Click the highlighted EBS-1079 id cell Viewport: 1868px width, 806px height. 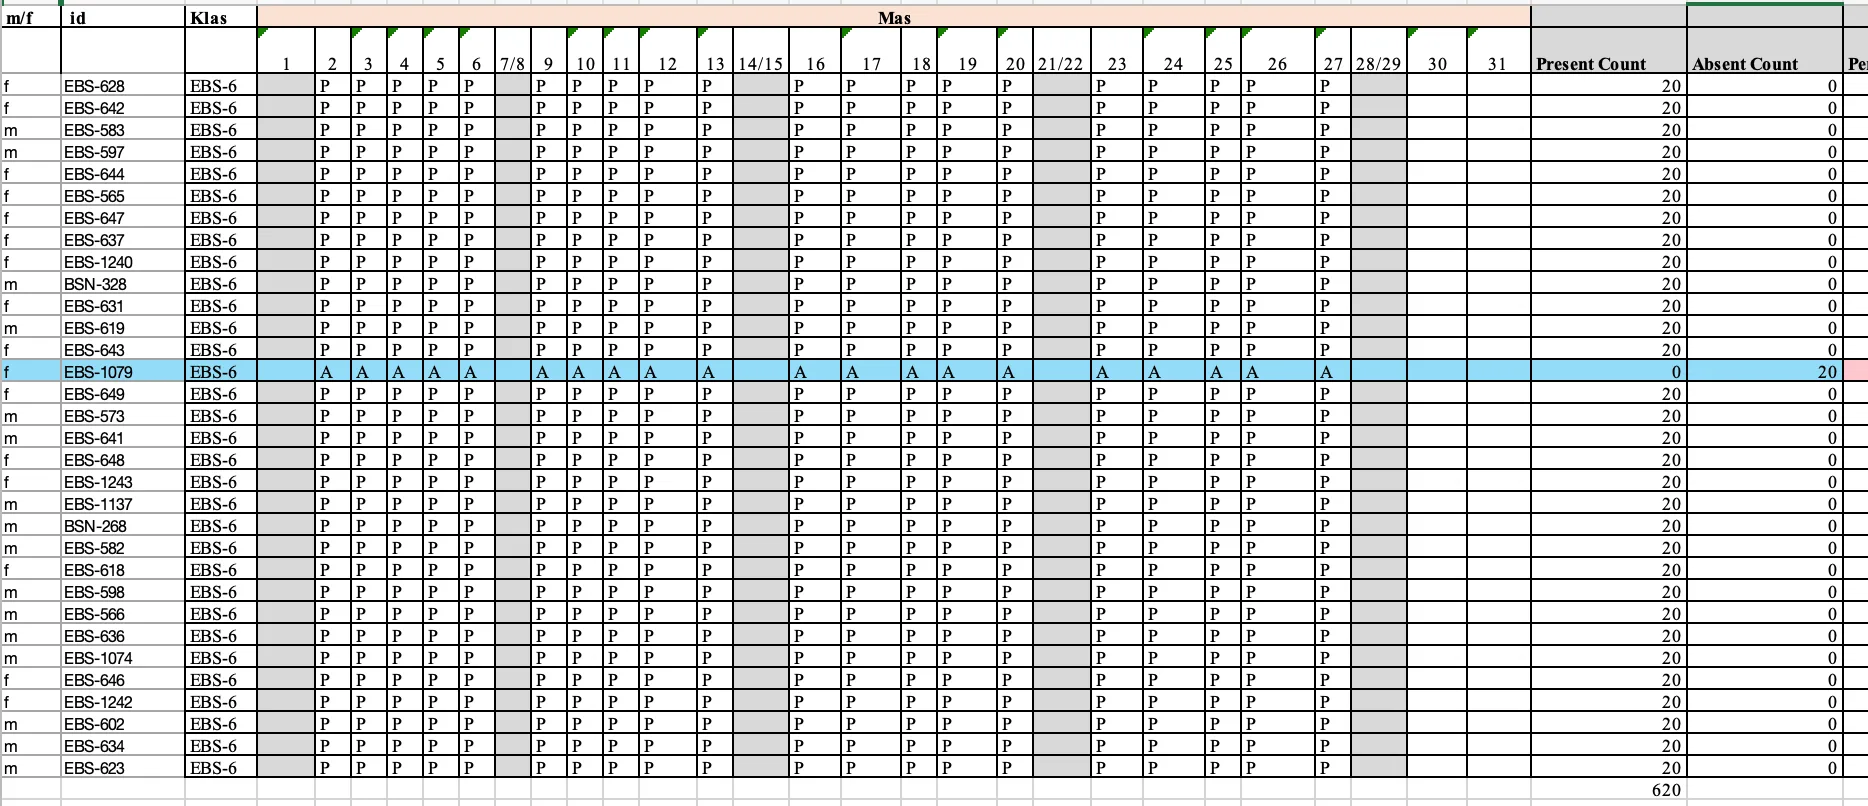point(123,371)
